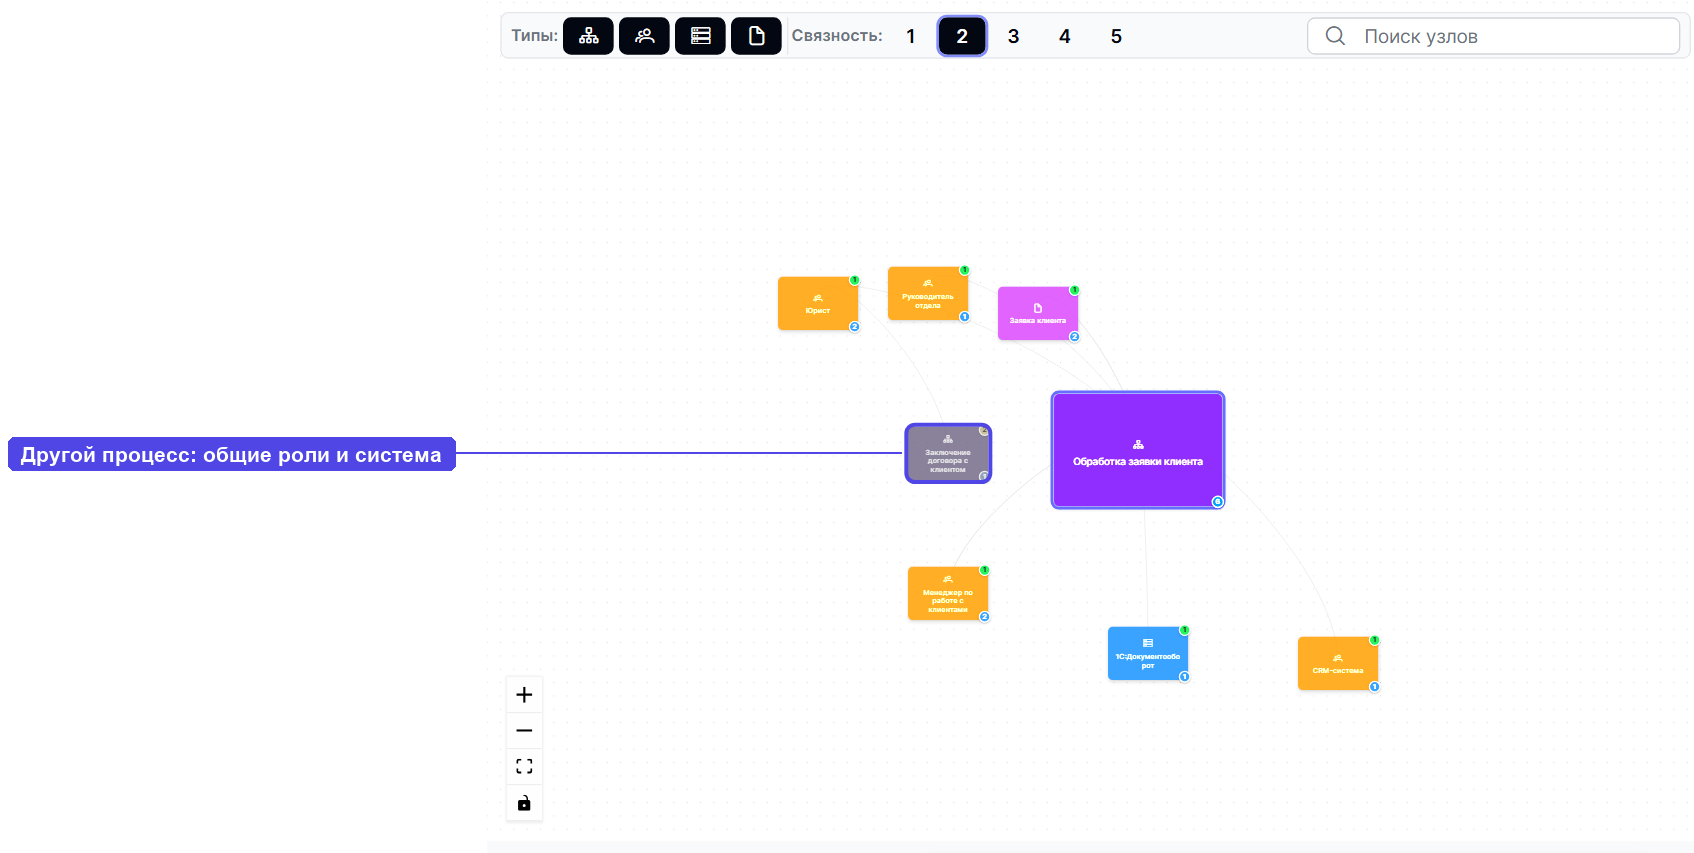The image size is (1694, 853).
Task: Focus the 'Поиск узлов' search field
Action: click(1493, 36)
